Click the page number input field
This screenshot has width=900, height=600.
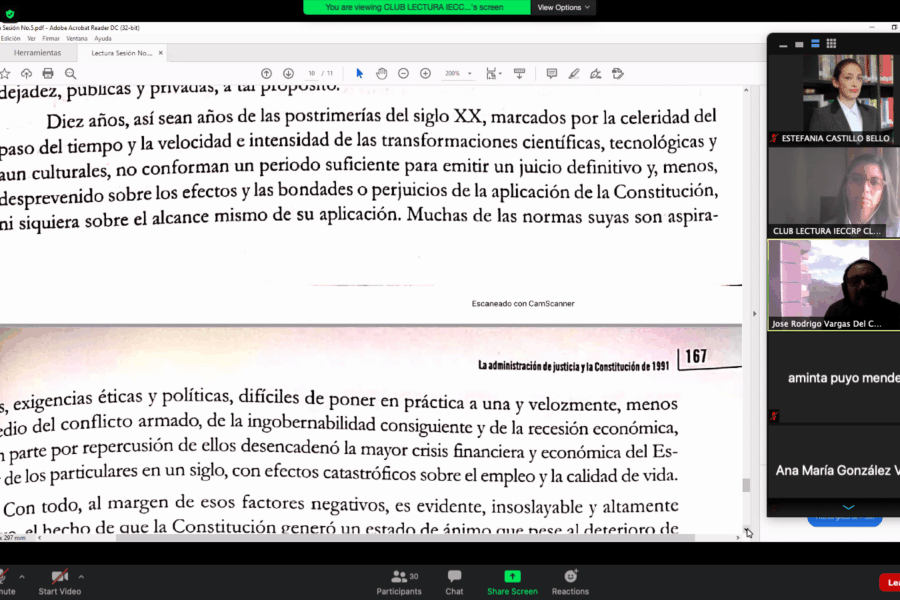coord(311,73)
